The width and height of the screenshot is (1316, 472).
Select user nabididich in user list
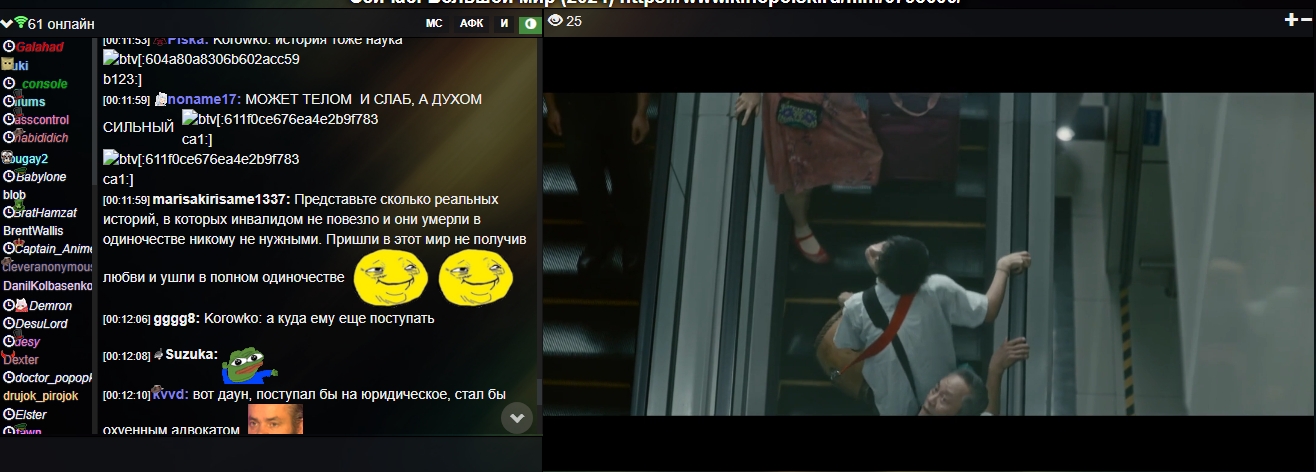click(x=42, y=138)
